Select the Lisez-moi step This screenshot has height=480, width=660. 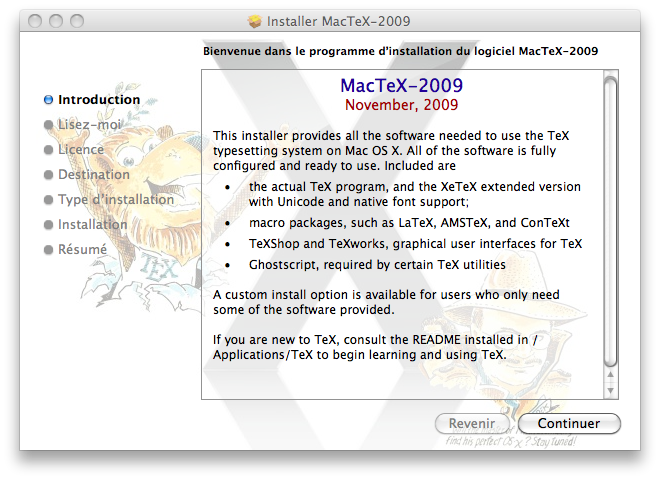coord(89,125)
